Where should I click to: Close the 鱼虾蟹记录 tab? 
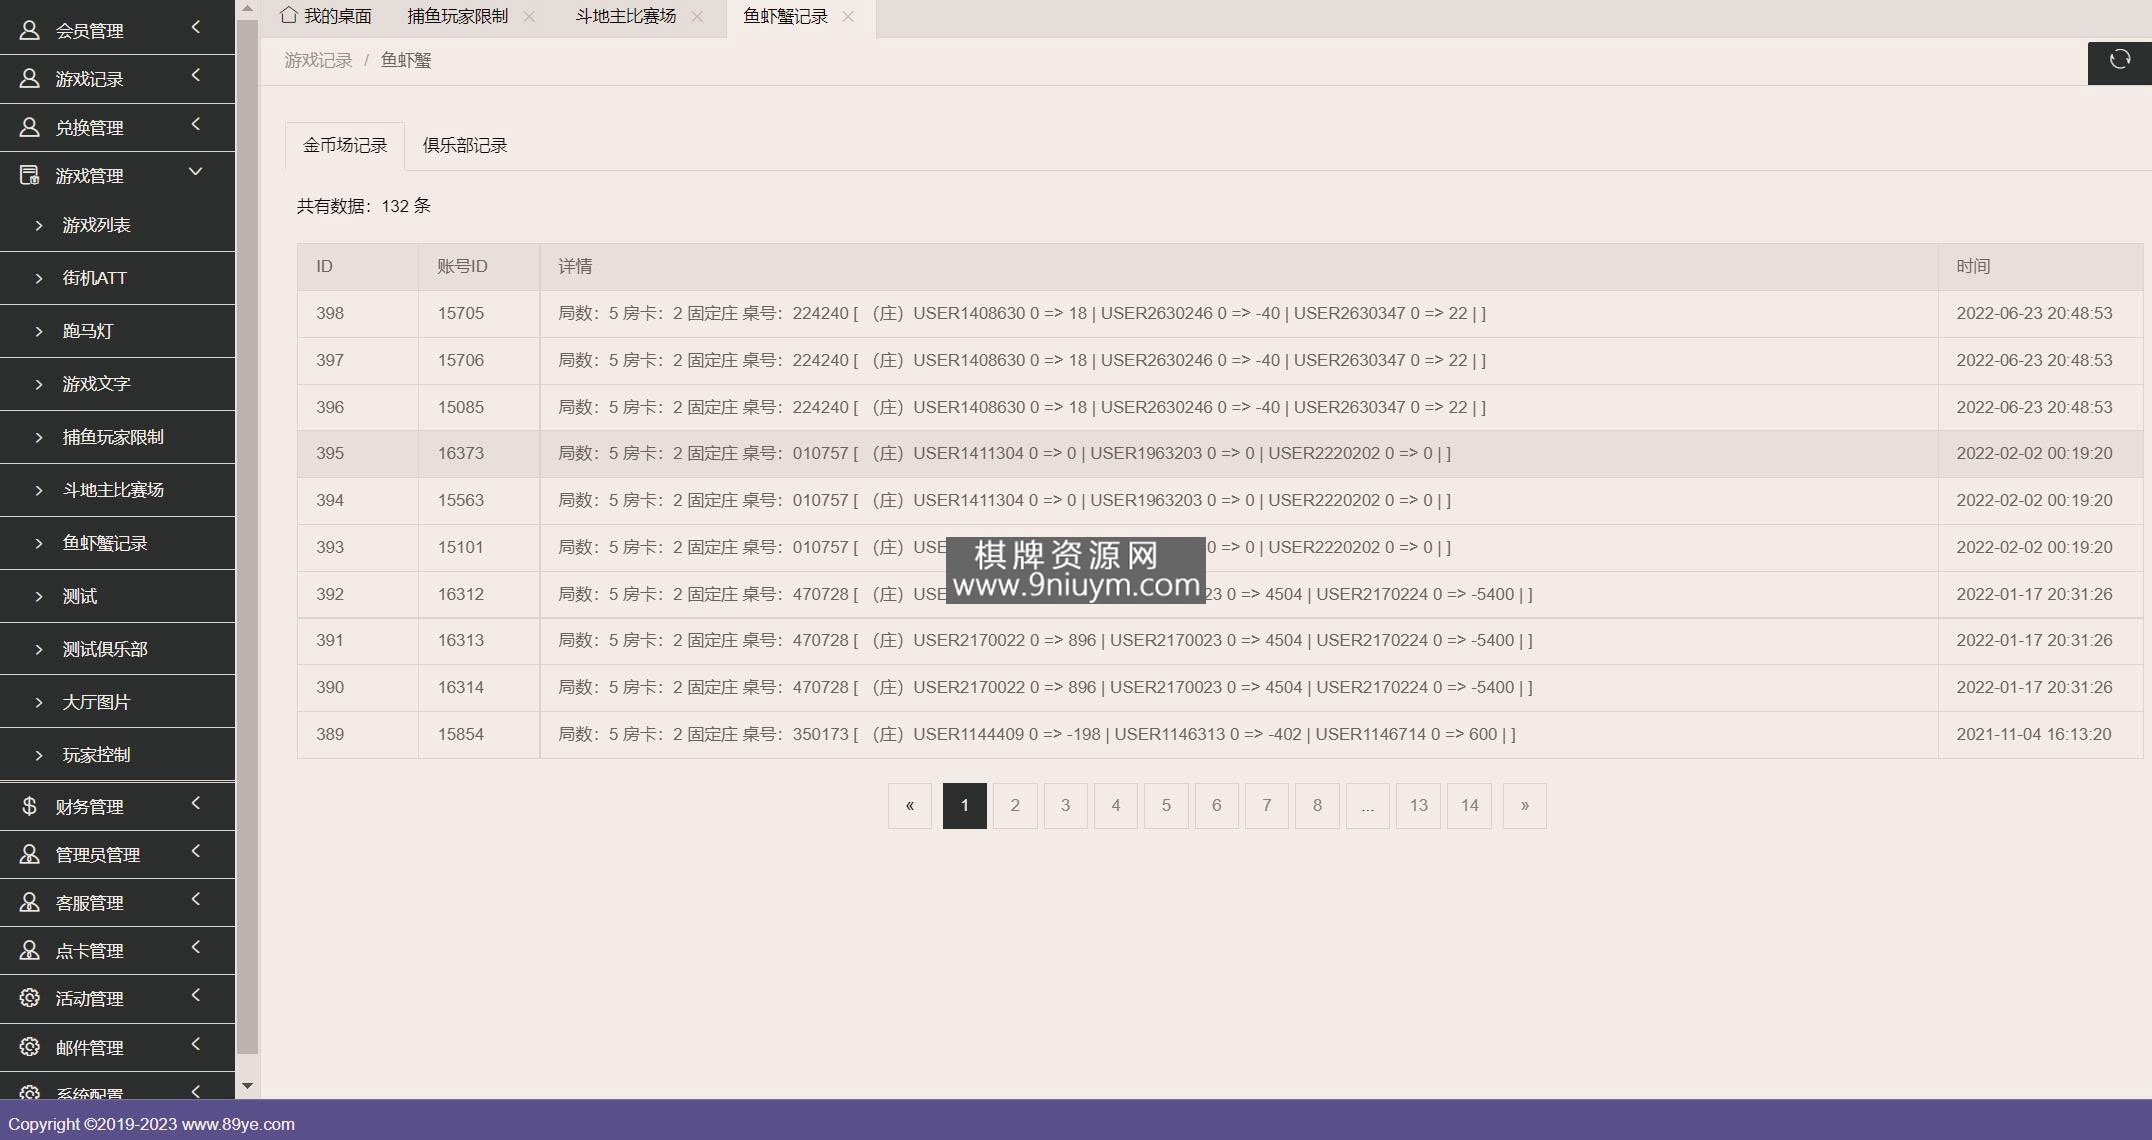(x=848, y=16)
